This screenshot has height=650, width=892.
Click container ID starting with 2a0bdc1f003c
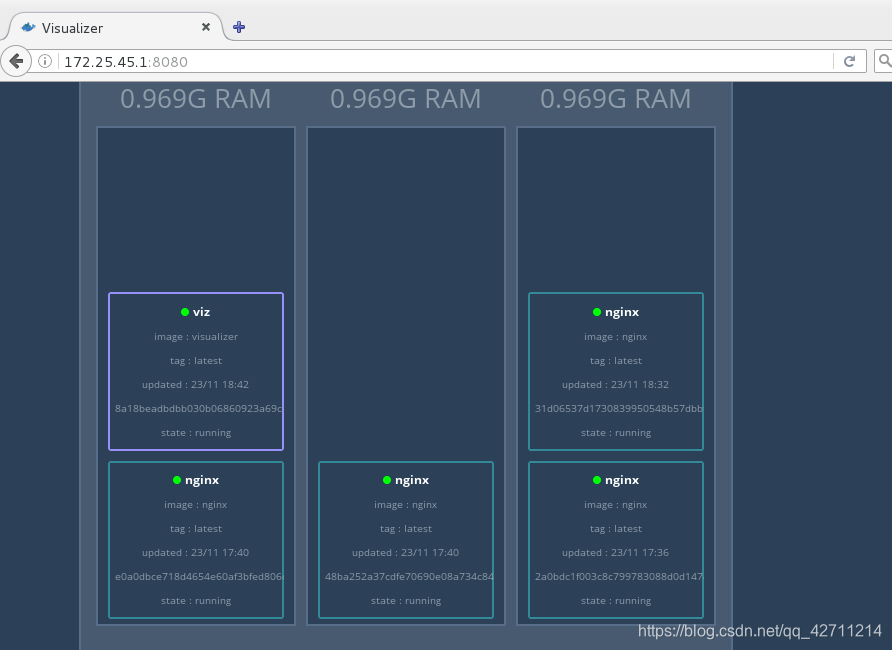point(618,577)
